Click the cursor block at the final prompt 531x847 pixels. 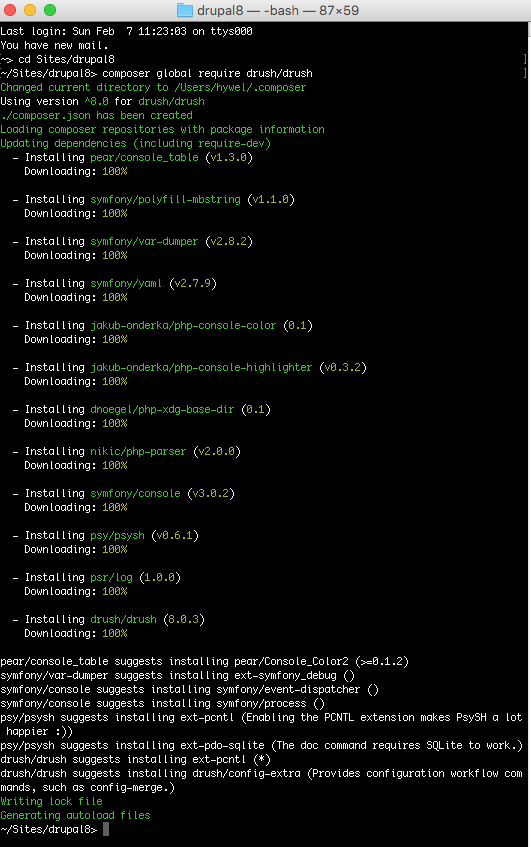106,829
